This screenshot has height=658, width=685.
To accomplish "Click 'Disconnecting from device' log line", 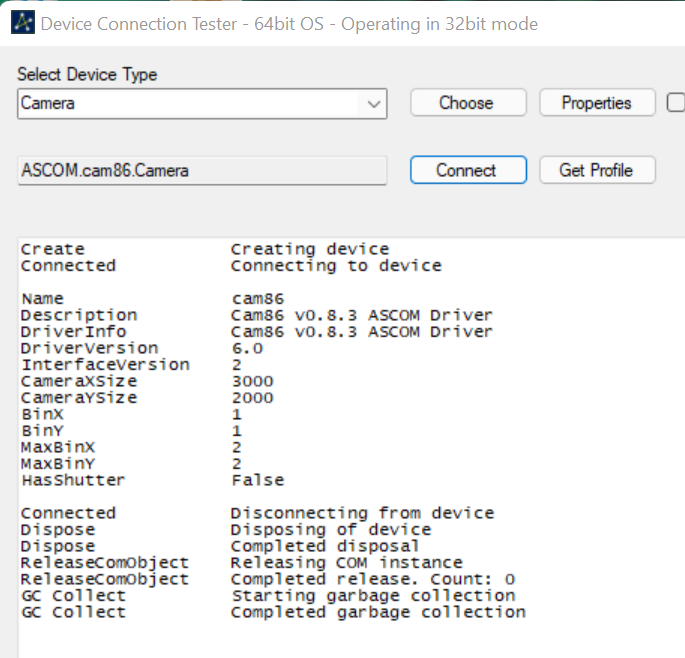I will pyautogui.click(x=363, y=513).
